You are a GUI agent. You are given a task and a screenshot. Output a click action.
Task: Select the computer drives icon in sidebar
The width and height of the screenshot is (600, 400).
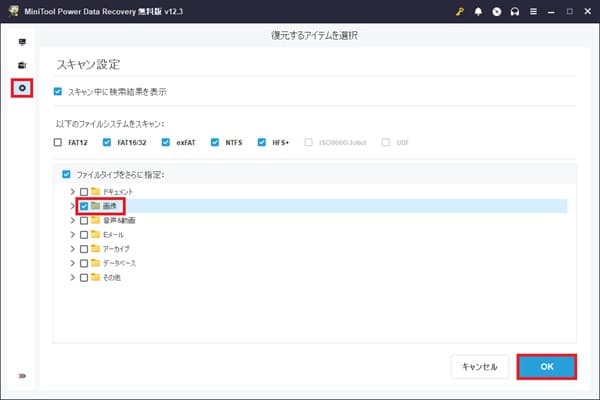pos(22,42)
